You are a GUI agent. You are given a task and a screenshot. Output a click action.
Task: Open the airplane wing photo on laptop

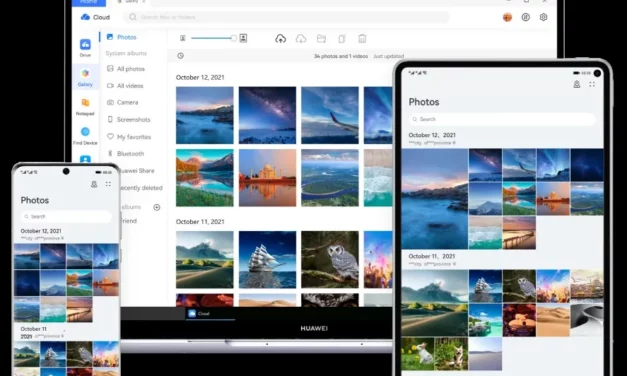point(330,115)
